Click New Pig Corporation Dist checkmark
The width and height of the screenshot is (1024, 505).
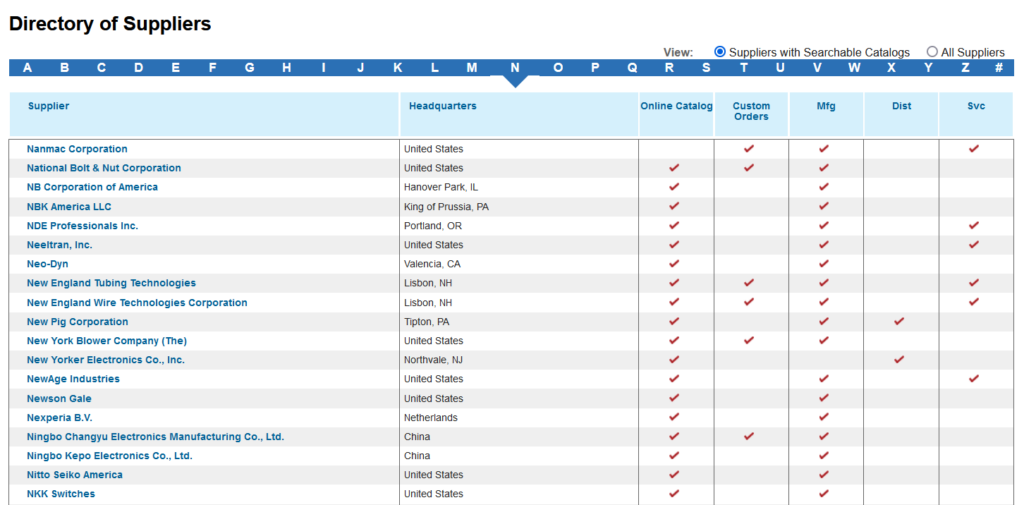click(899, 321)
